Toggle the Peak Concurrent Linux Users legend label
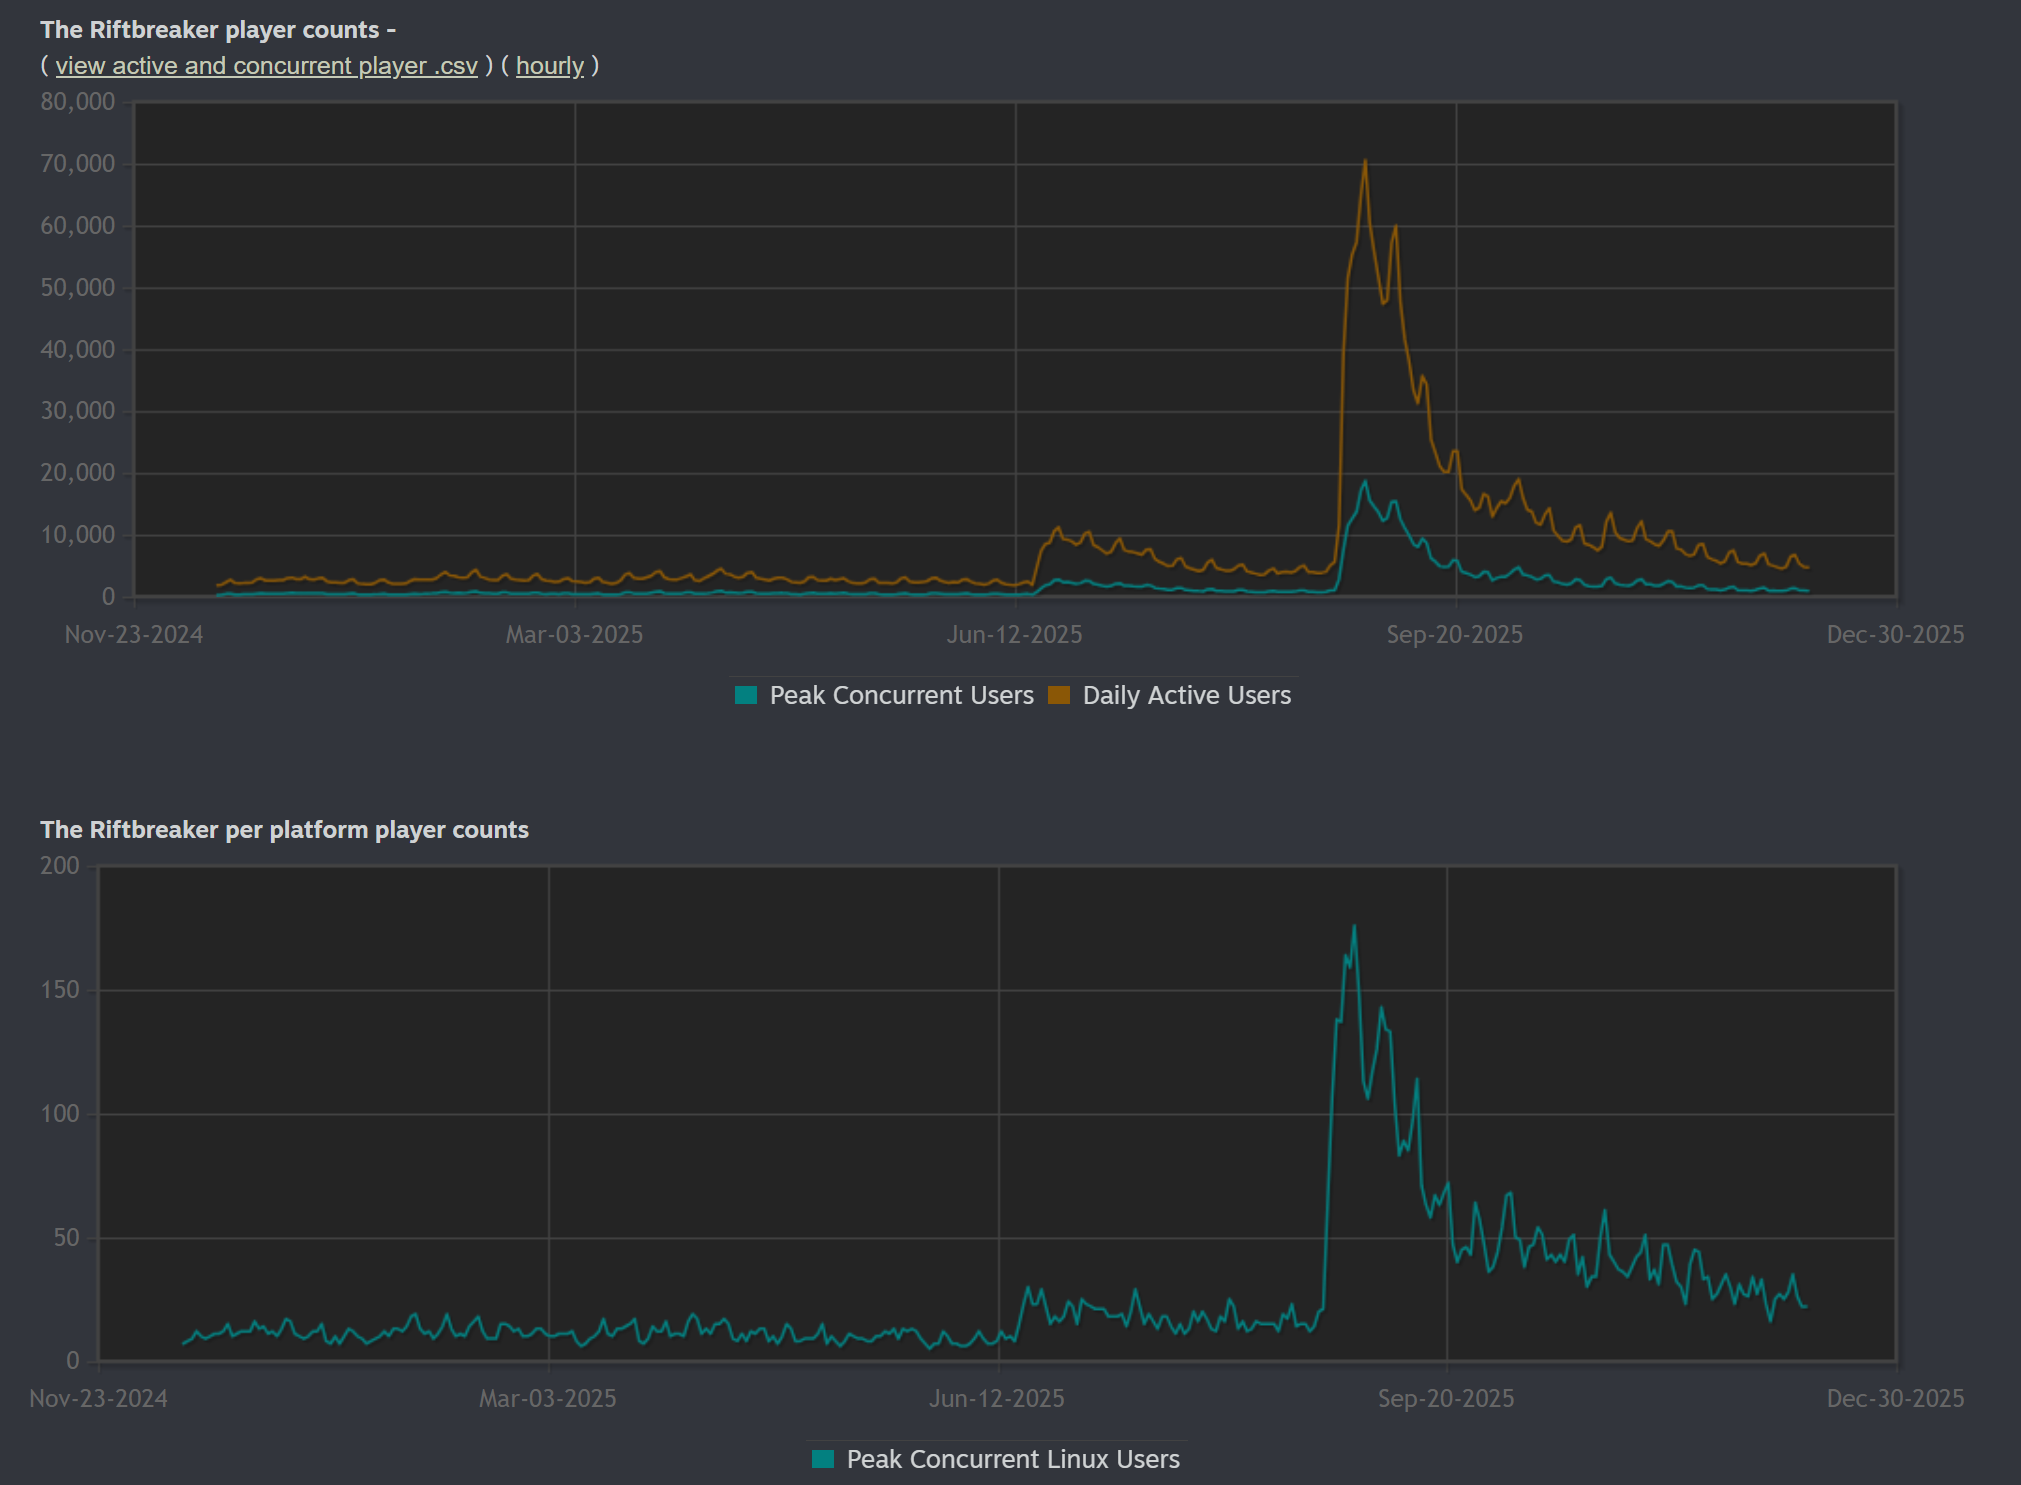 click(x=1012, y=1459)
